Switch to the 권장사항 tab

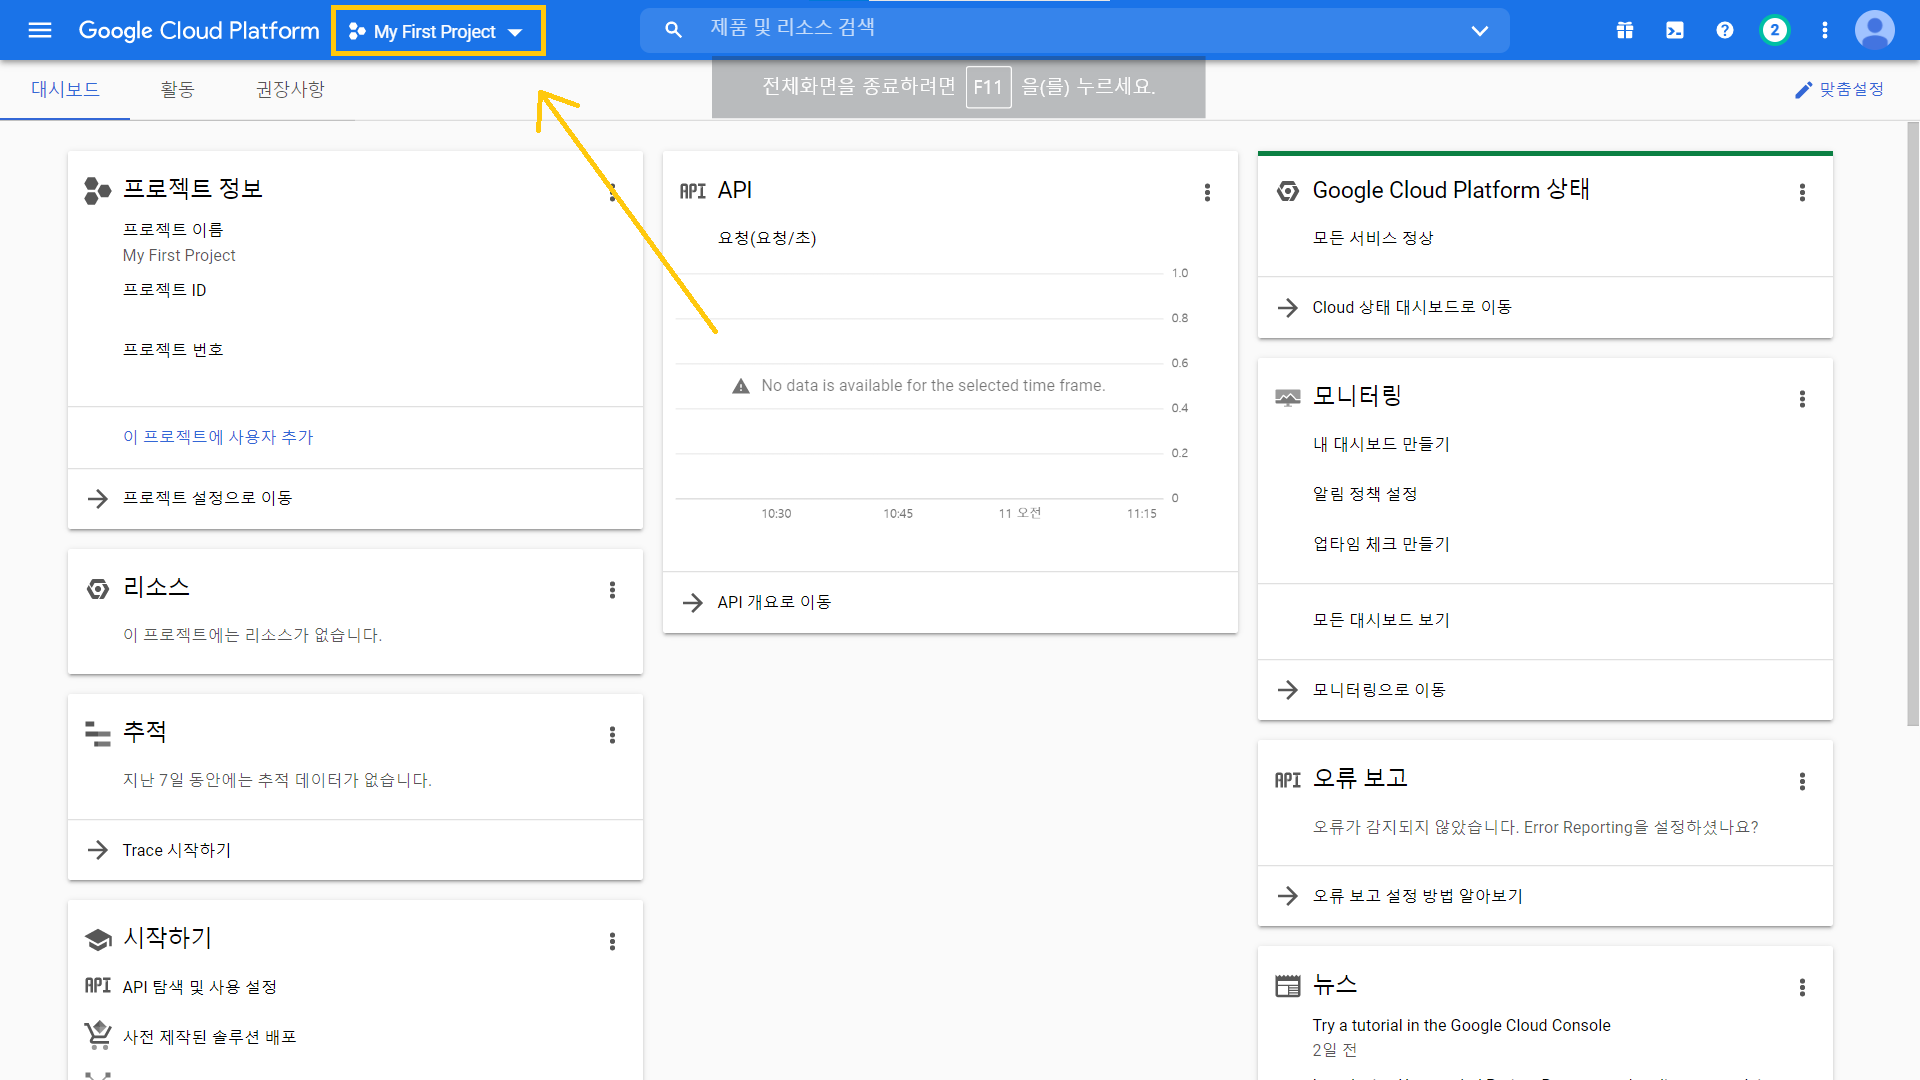[x=290, y=90]
